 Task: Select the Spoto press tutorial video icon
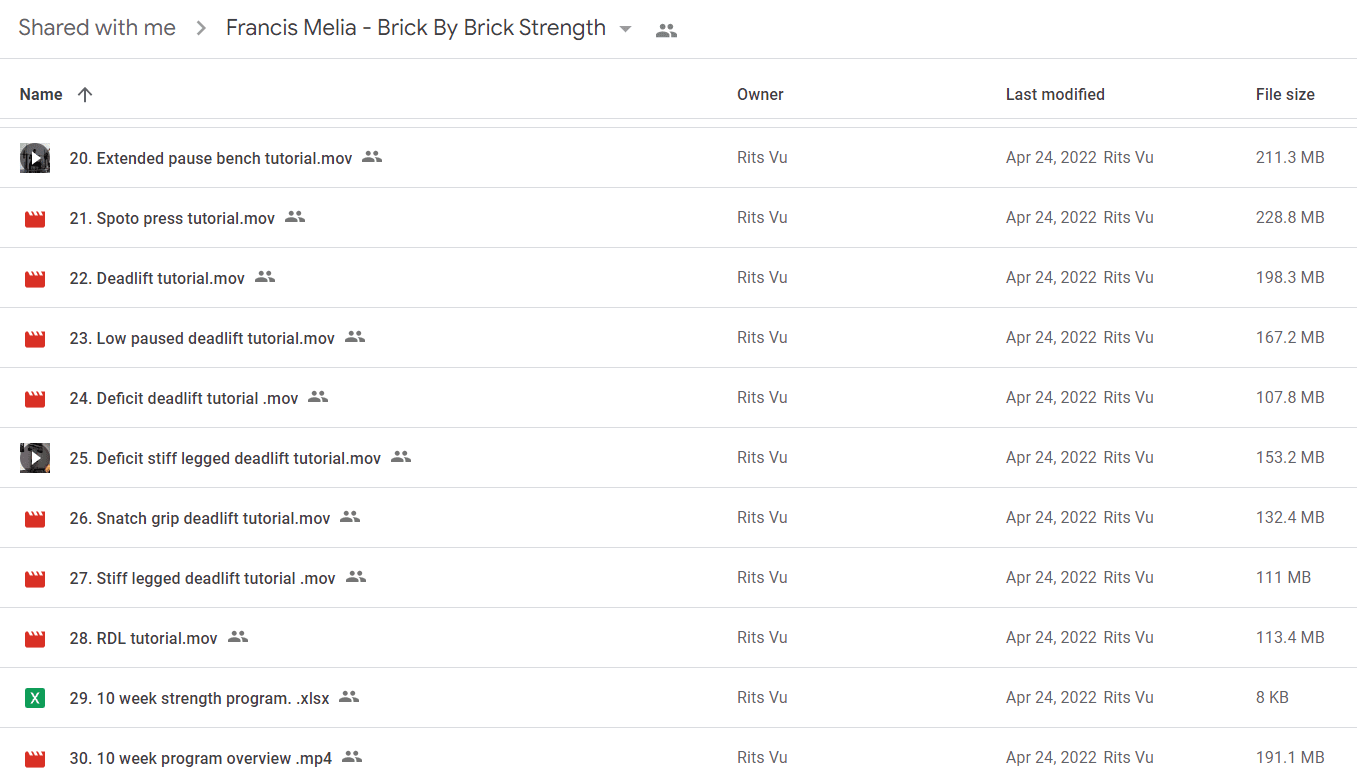(35, 218)
